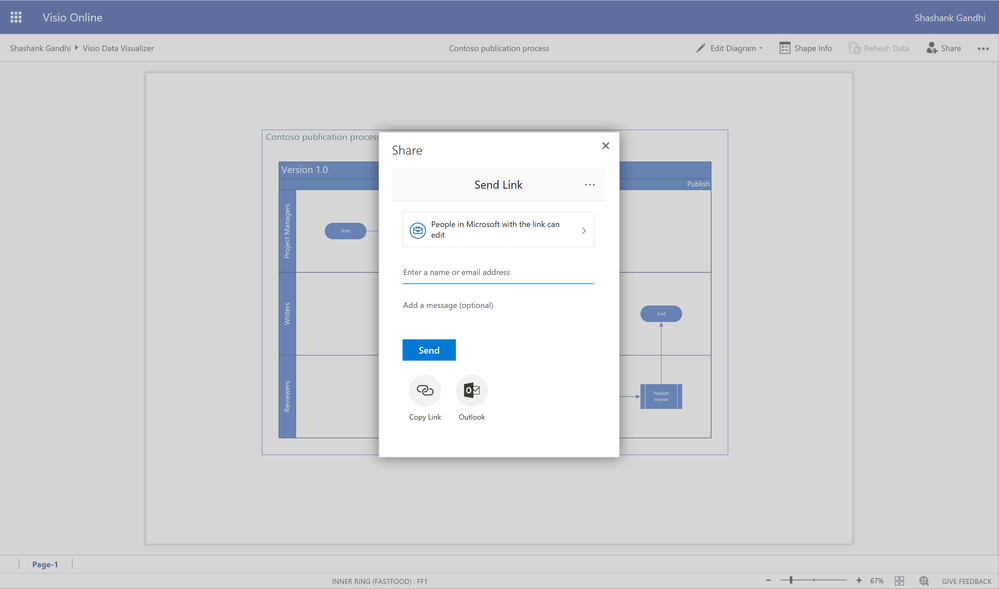Open Send Link more options ellipsis
Viewport: 999px width, 589px height.
(x=589, y=185)
